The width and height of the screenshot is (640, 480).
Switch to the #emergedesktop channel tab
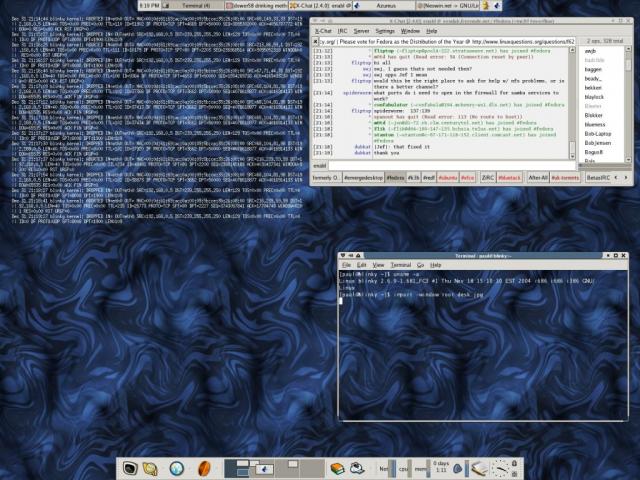pos(363,178)
